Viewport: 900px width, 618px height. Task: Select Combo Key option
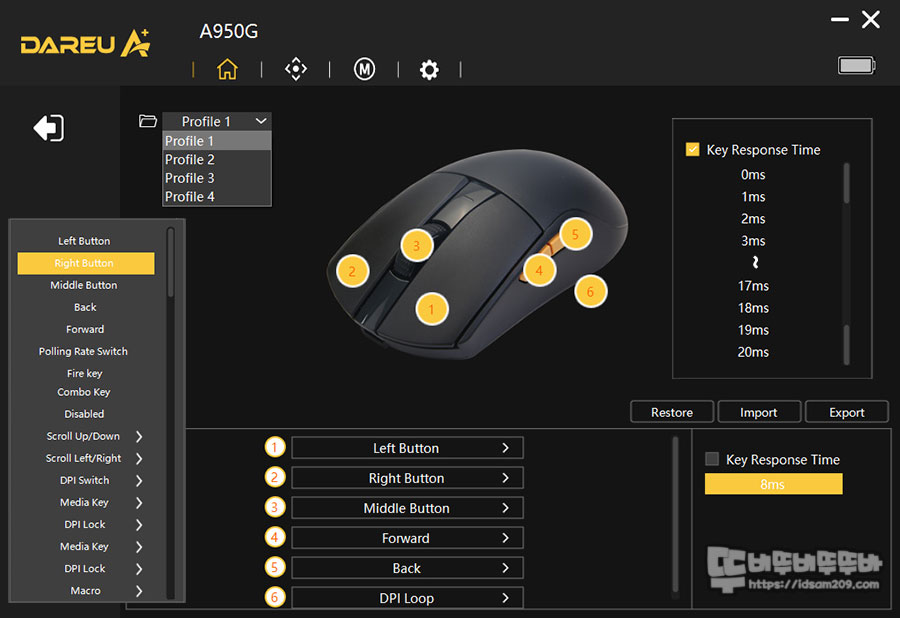pyautogui.click(x=84, y=392)
